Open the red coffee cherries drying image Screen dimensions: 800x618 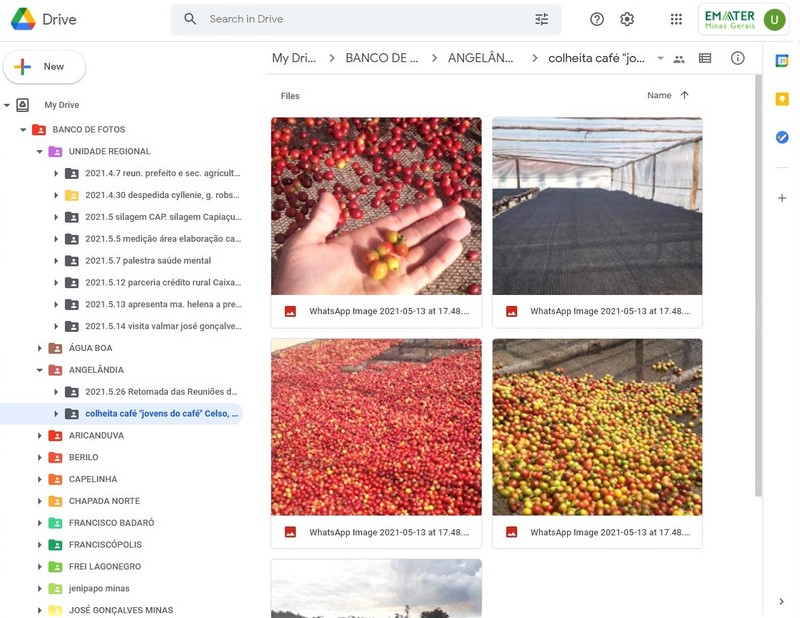coord(376,443)
